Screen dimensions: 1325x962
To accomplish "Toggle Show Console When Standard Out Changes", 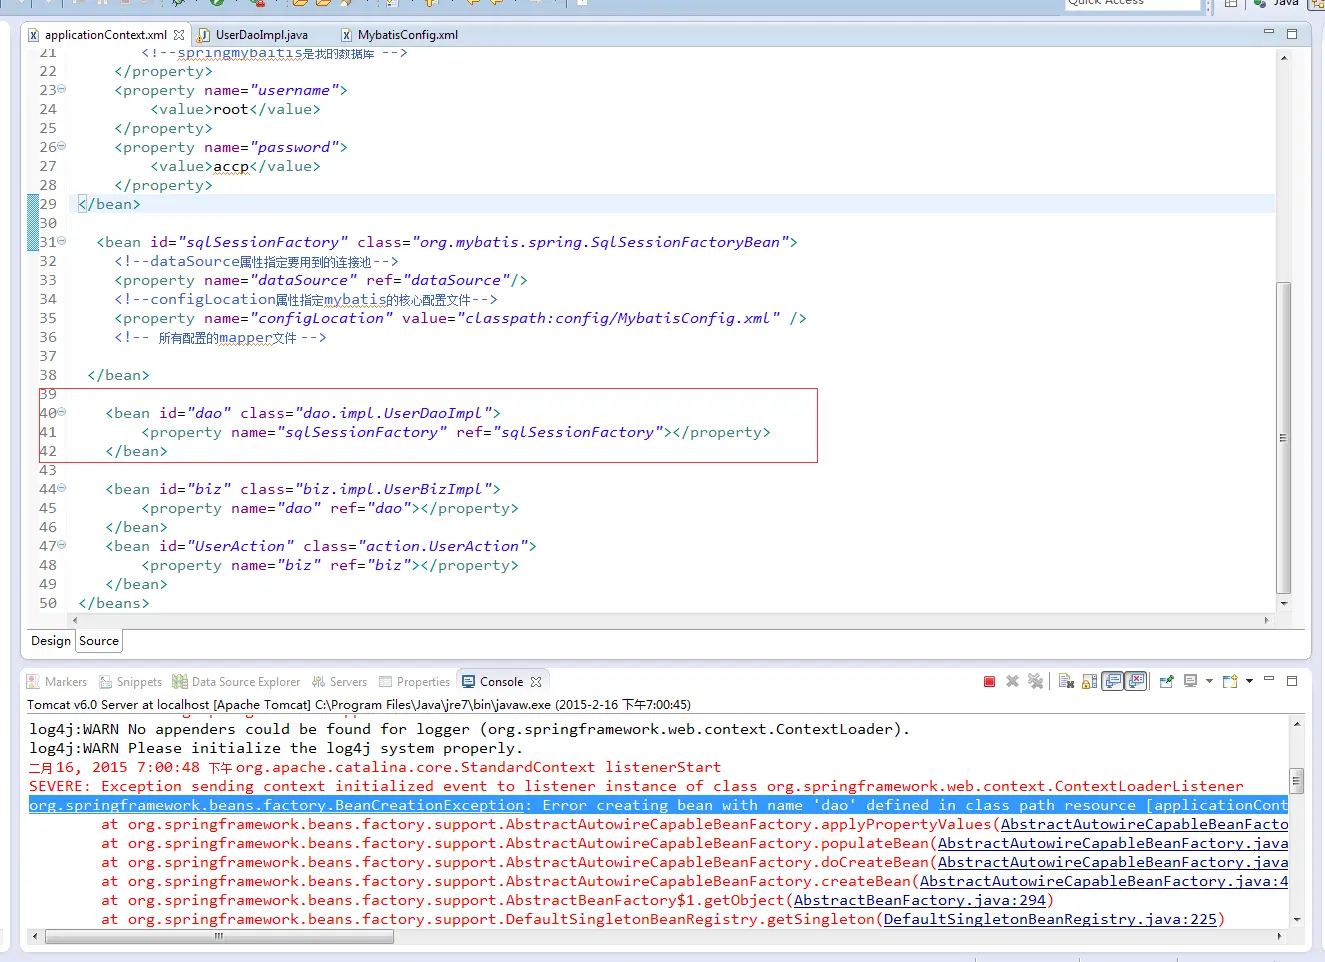I will coord(1113,681).
